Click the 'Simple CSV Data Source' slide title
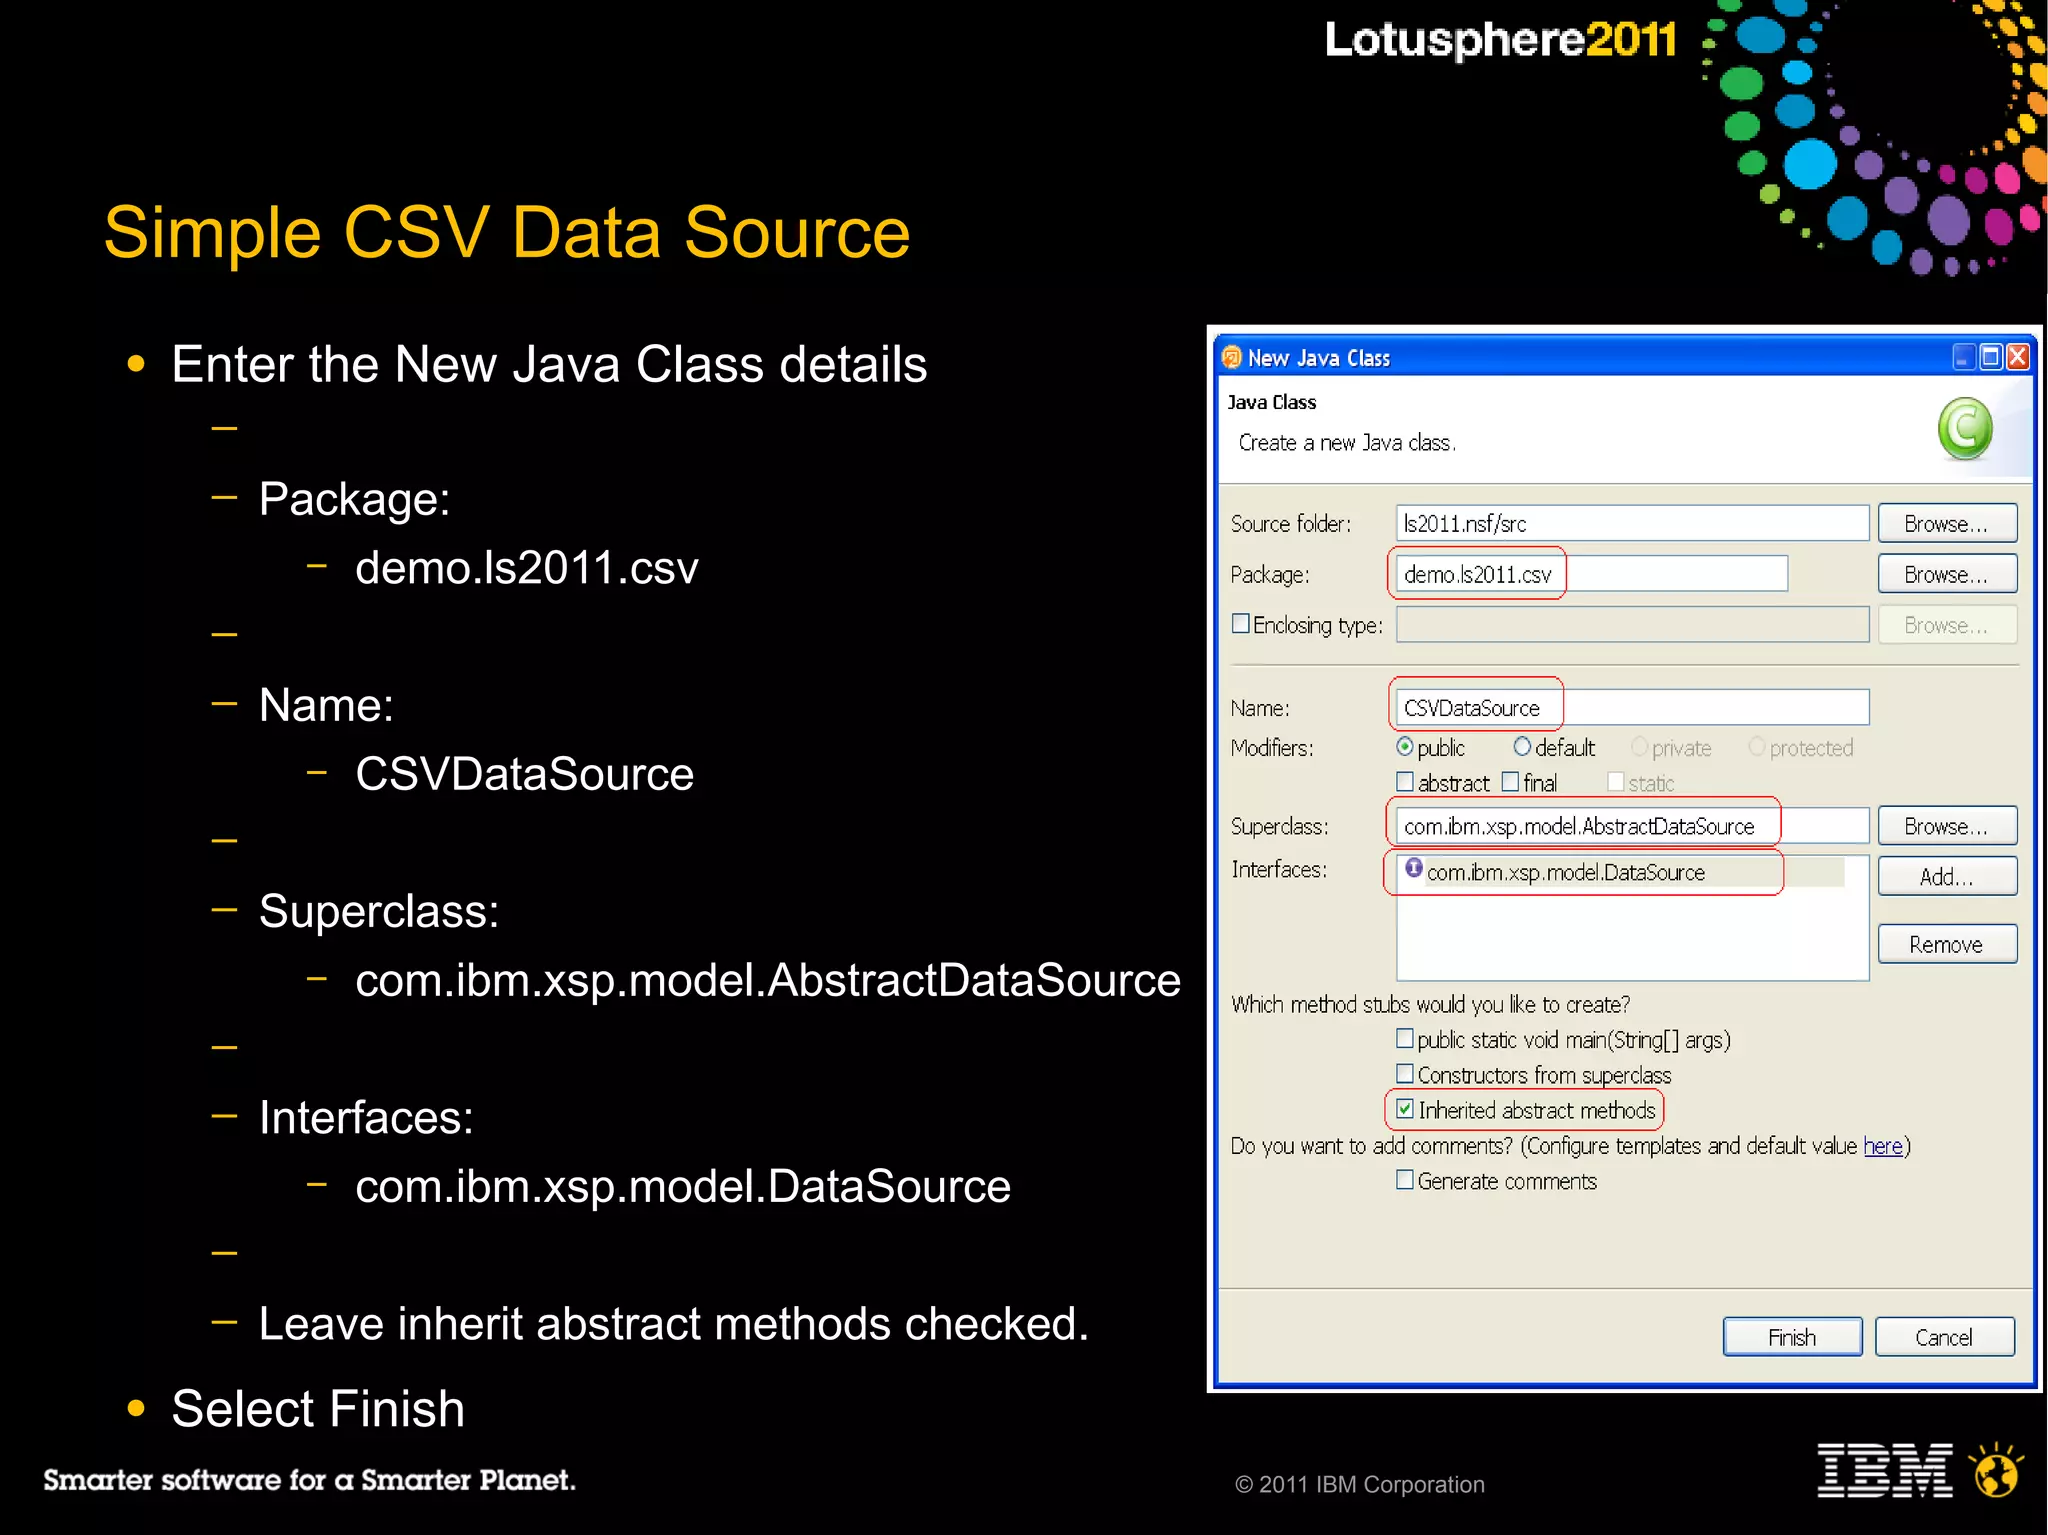Image resolution: width=2048 pixels, height=1535 pixels. click(507, 233)
